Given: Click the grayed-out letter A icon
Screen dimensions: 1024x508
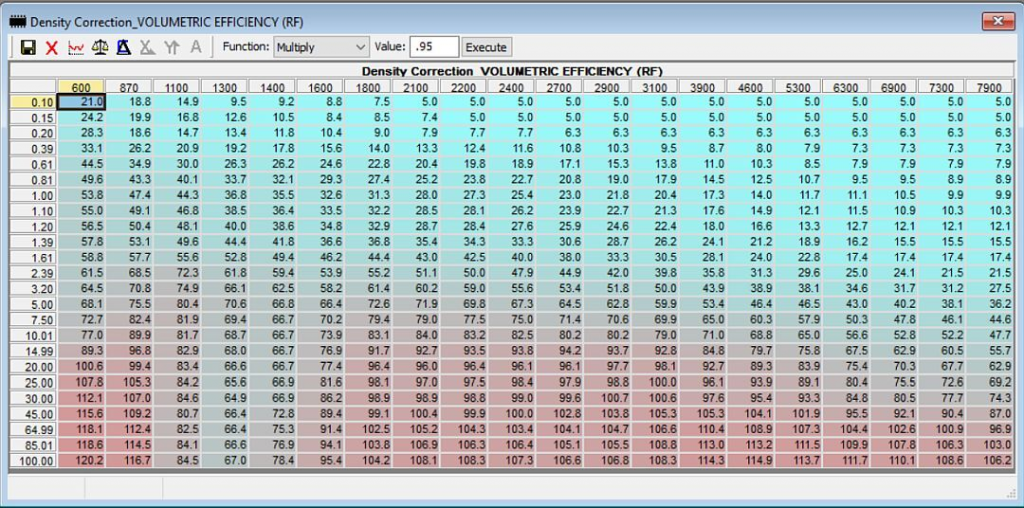Looking at the screenshot, I should (x=196, y=47).
